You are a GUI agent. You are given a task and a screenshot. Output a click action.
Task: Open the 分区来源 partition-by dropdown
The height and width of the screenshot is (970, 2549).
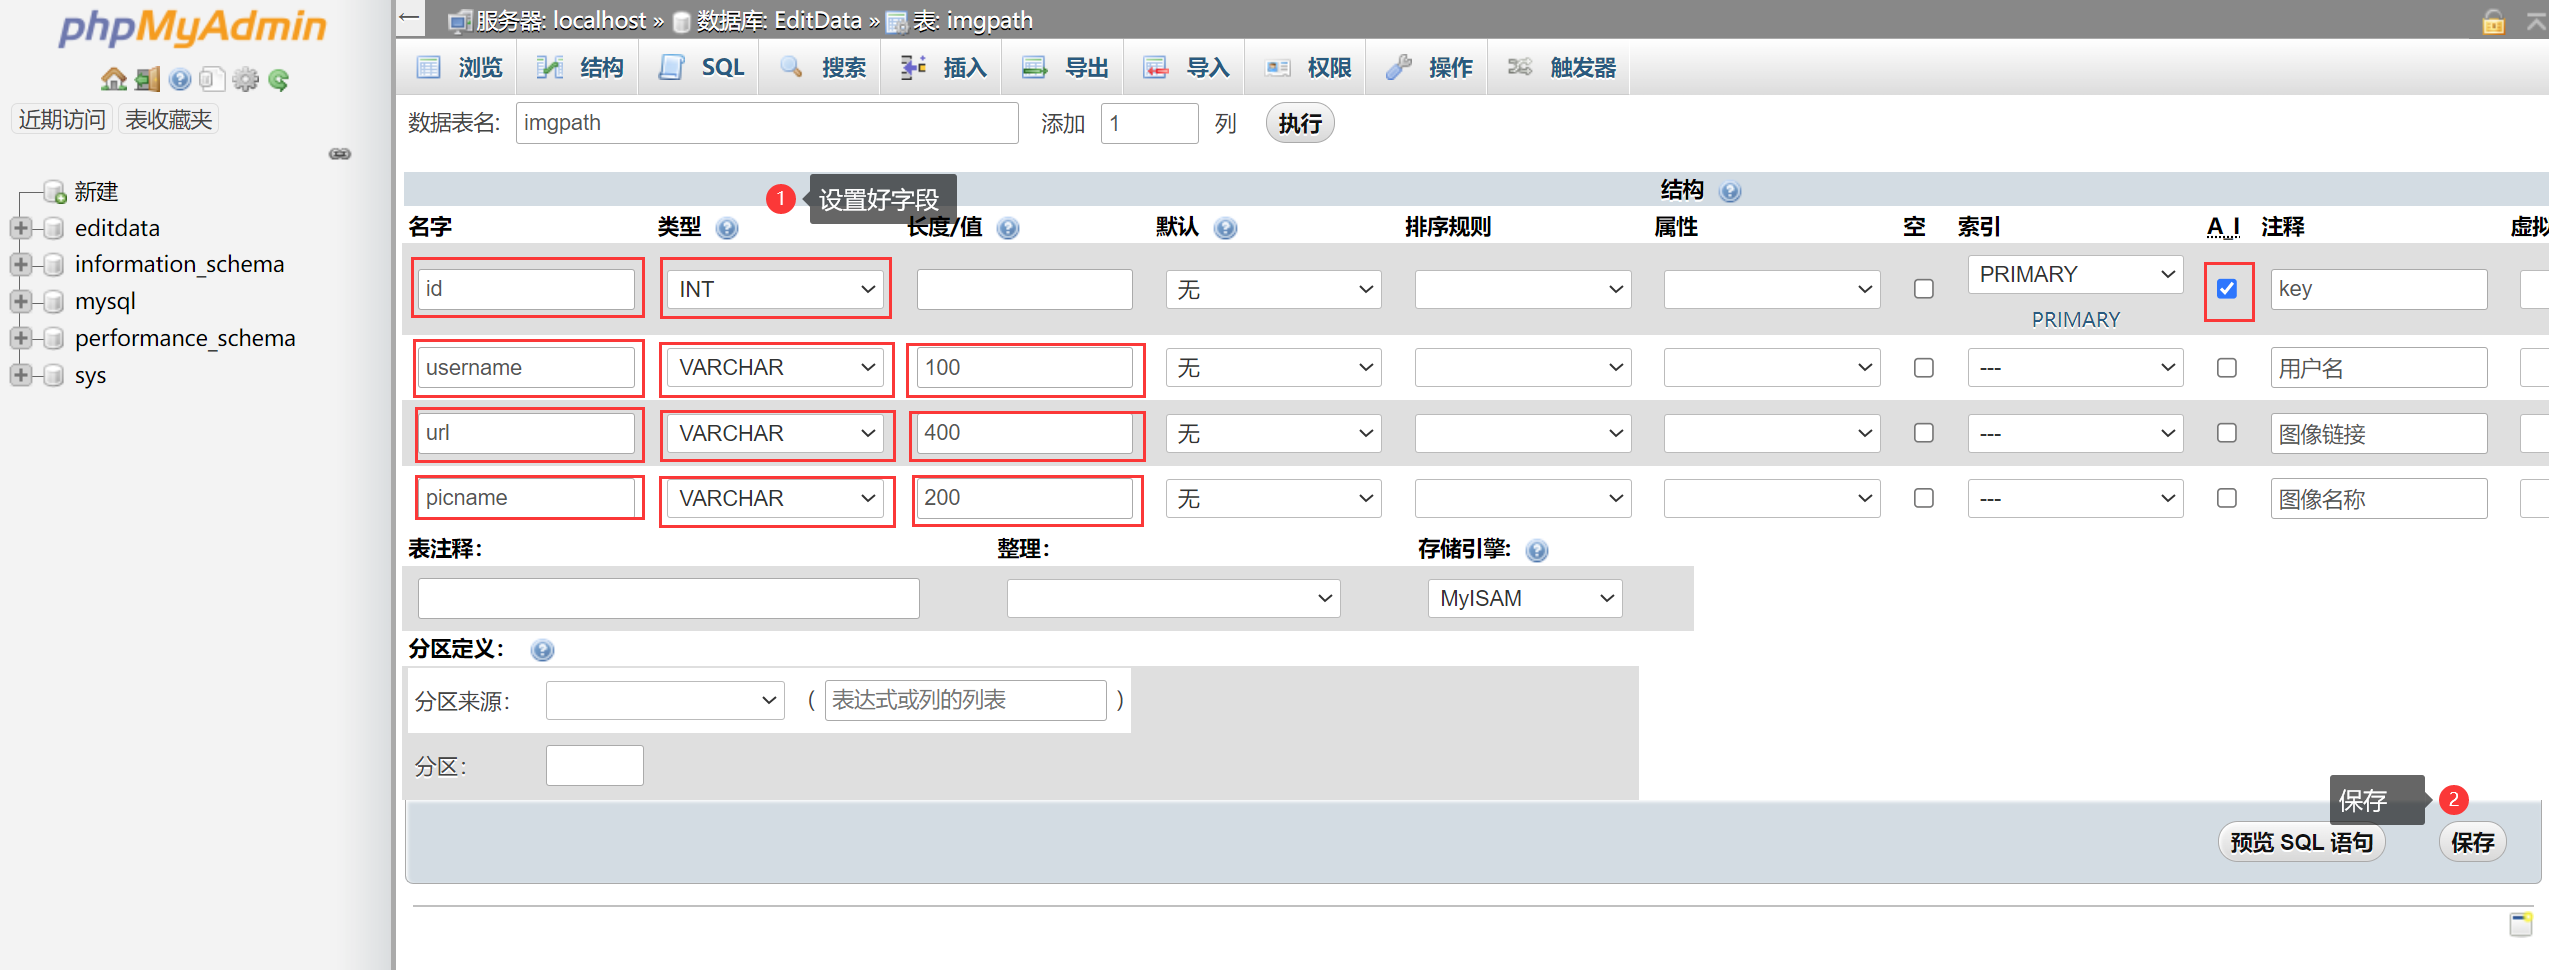(665, 700)
